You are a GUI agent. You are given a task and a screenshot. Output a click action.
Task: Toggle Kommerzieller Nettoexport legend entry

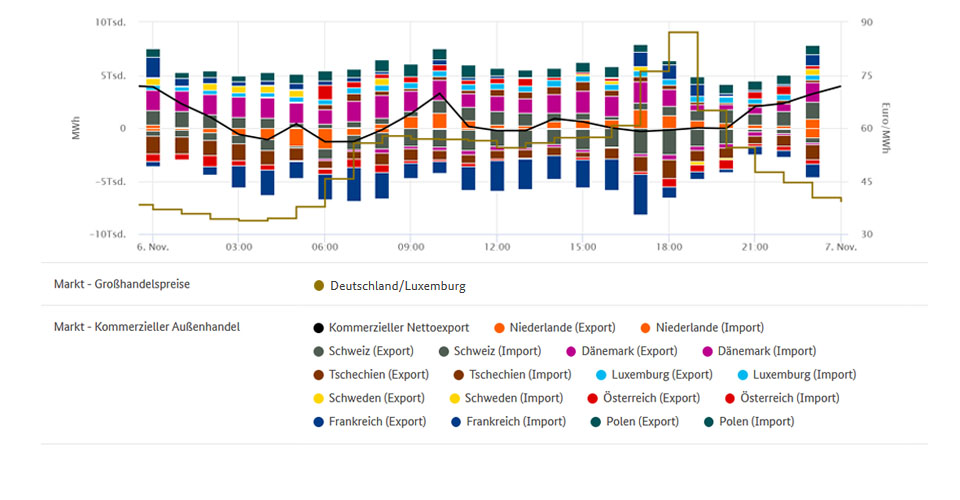(x=391, y=327)
